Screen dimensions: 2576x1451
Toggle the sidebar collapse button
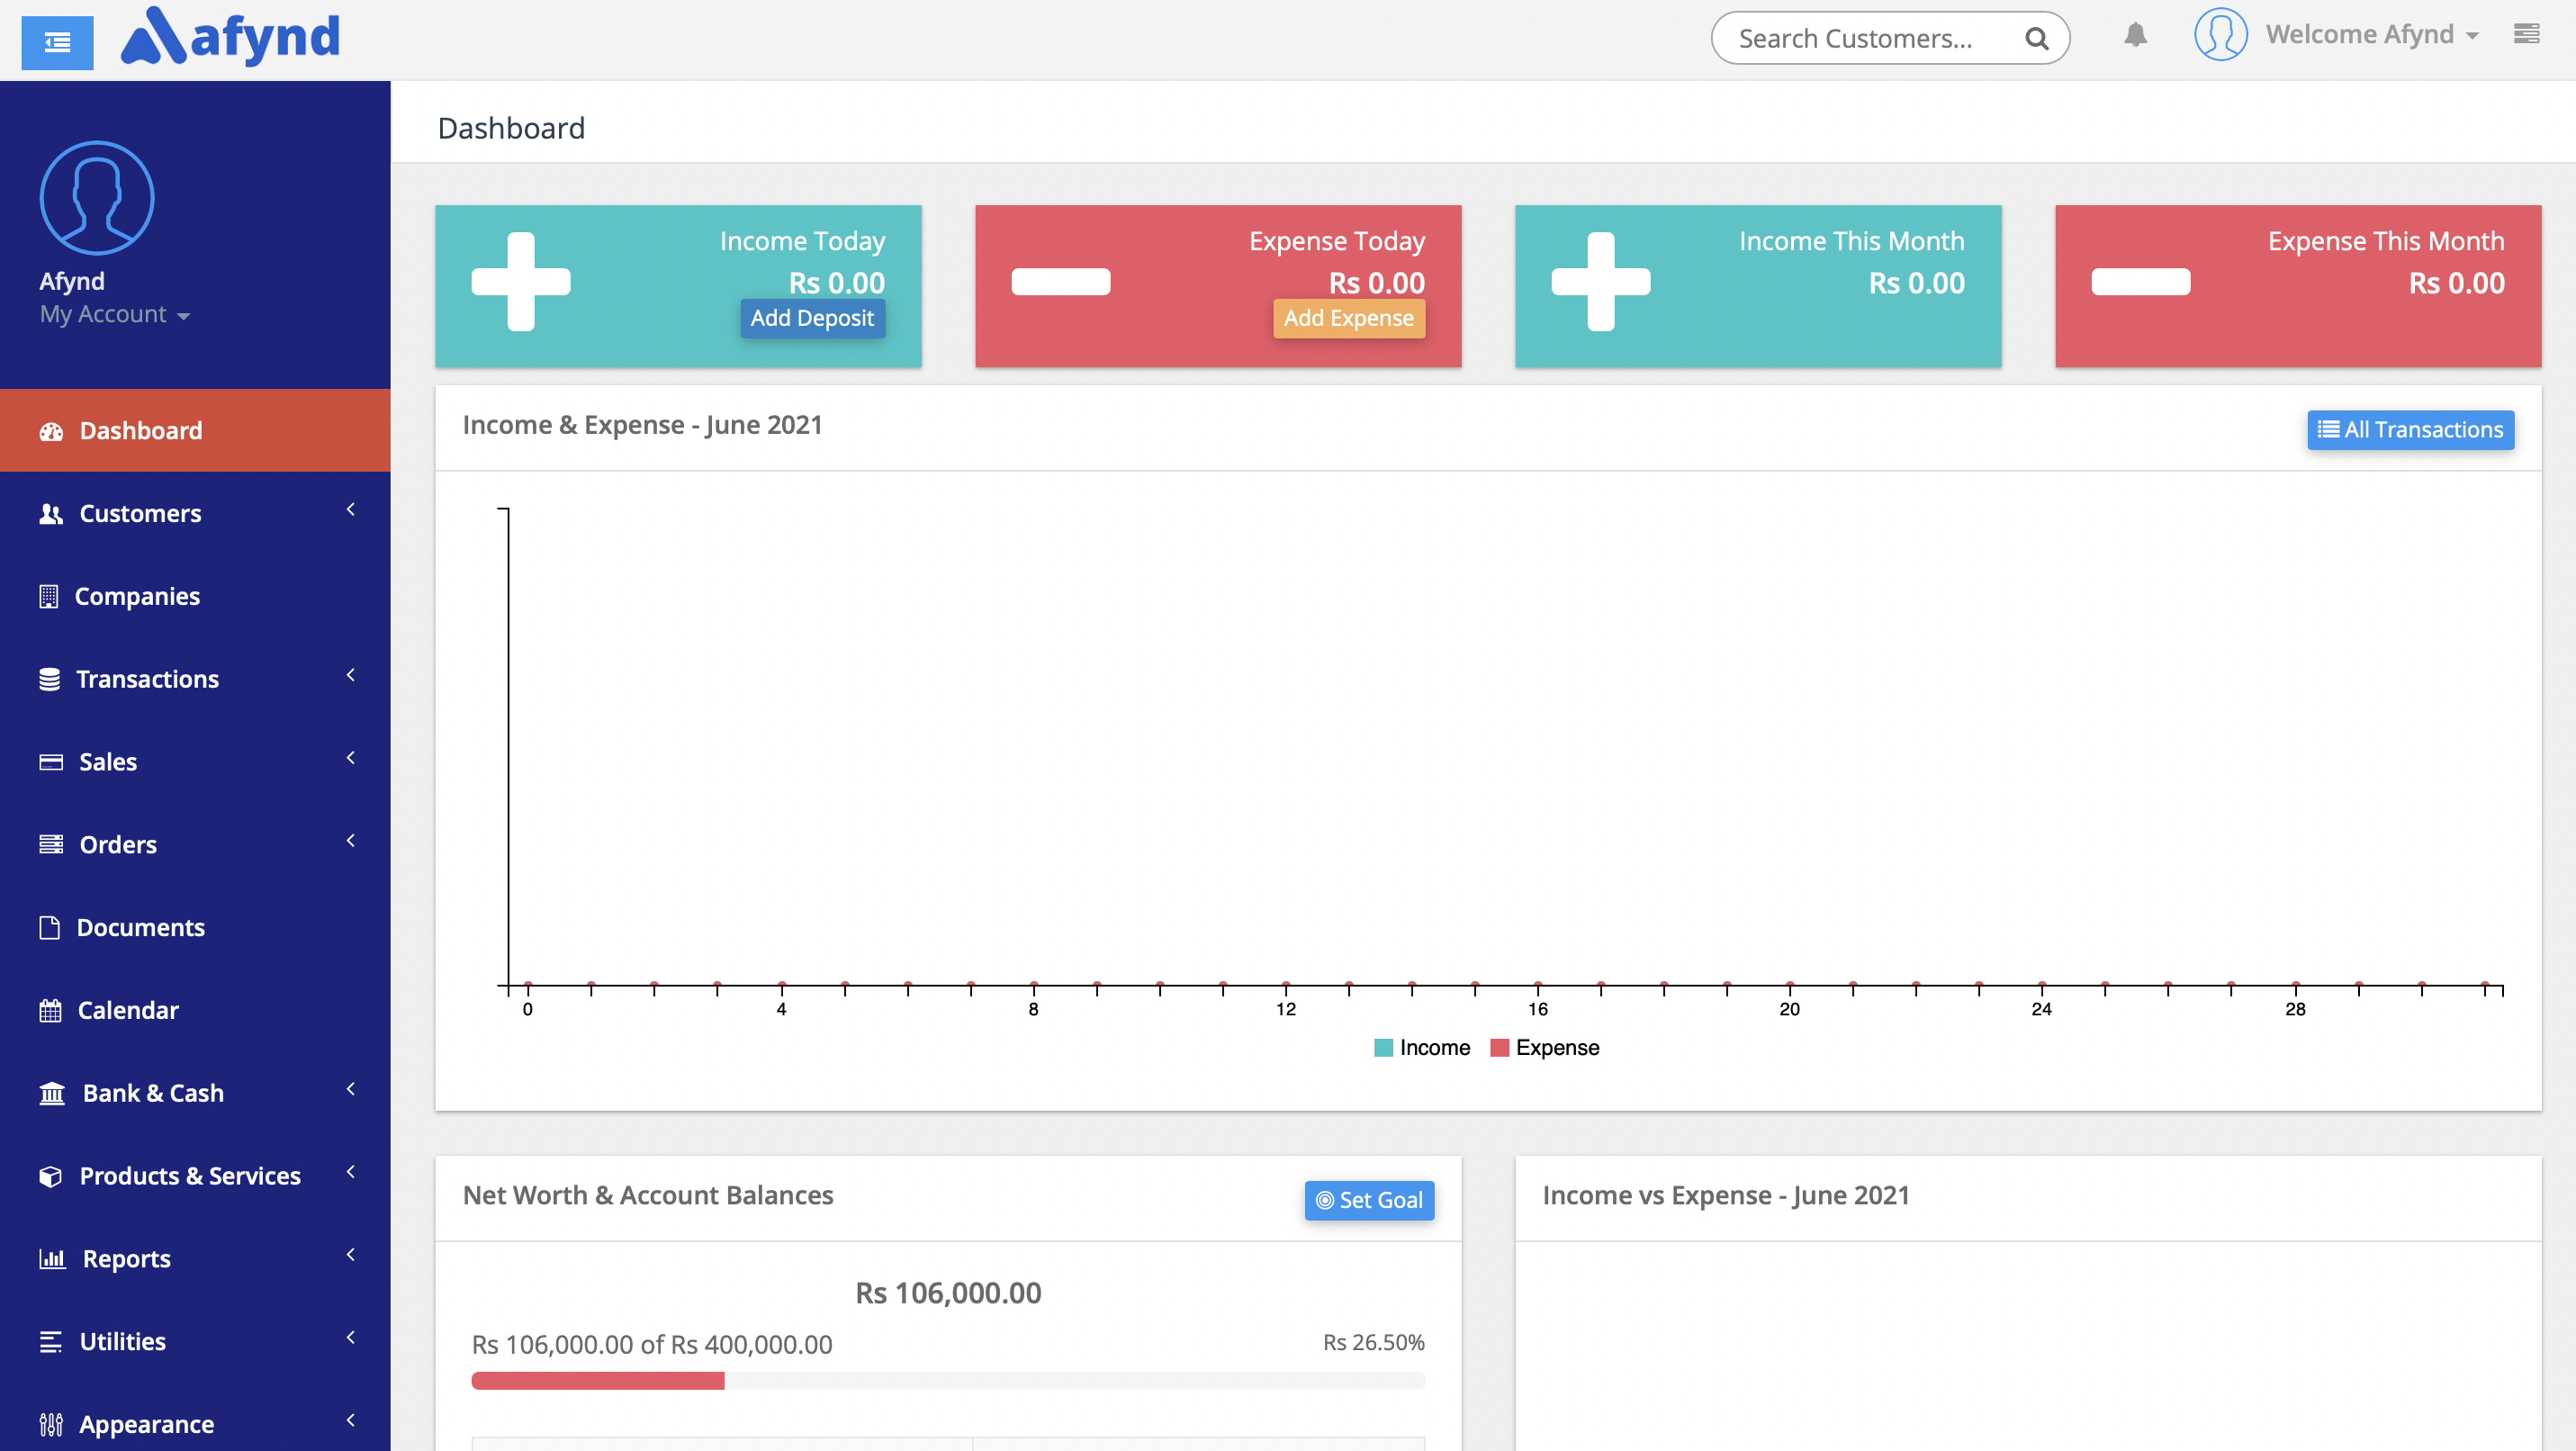pos(57,42)
